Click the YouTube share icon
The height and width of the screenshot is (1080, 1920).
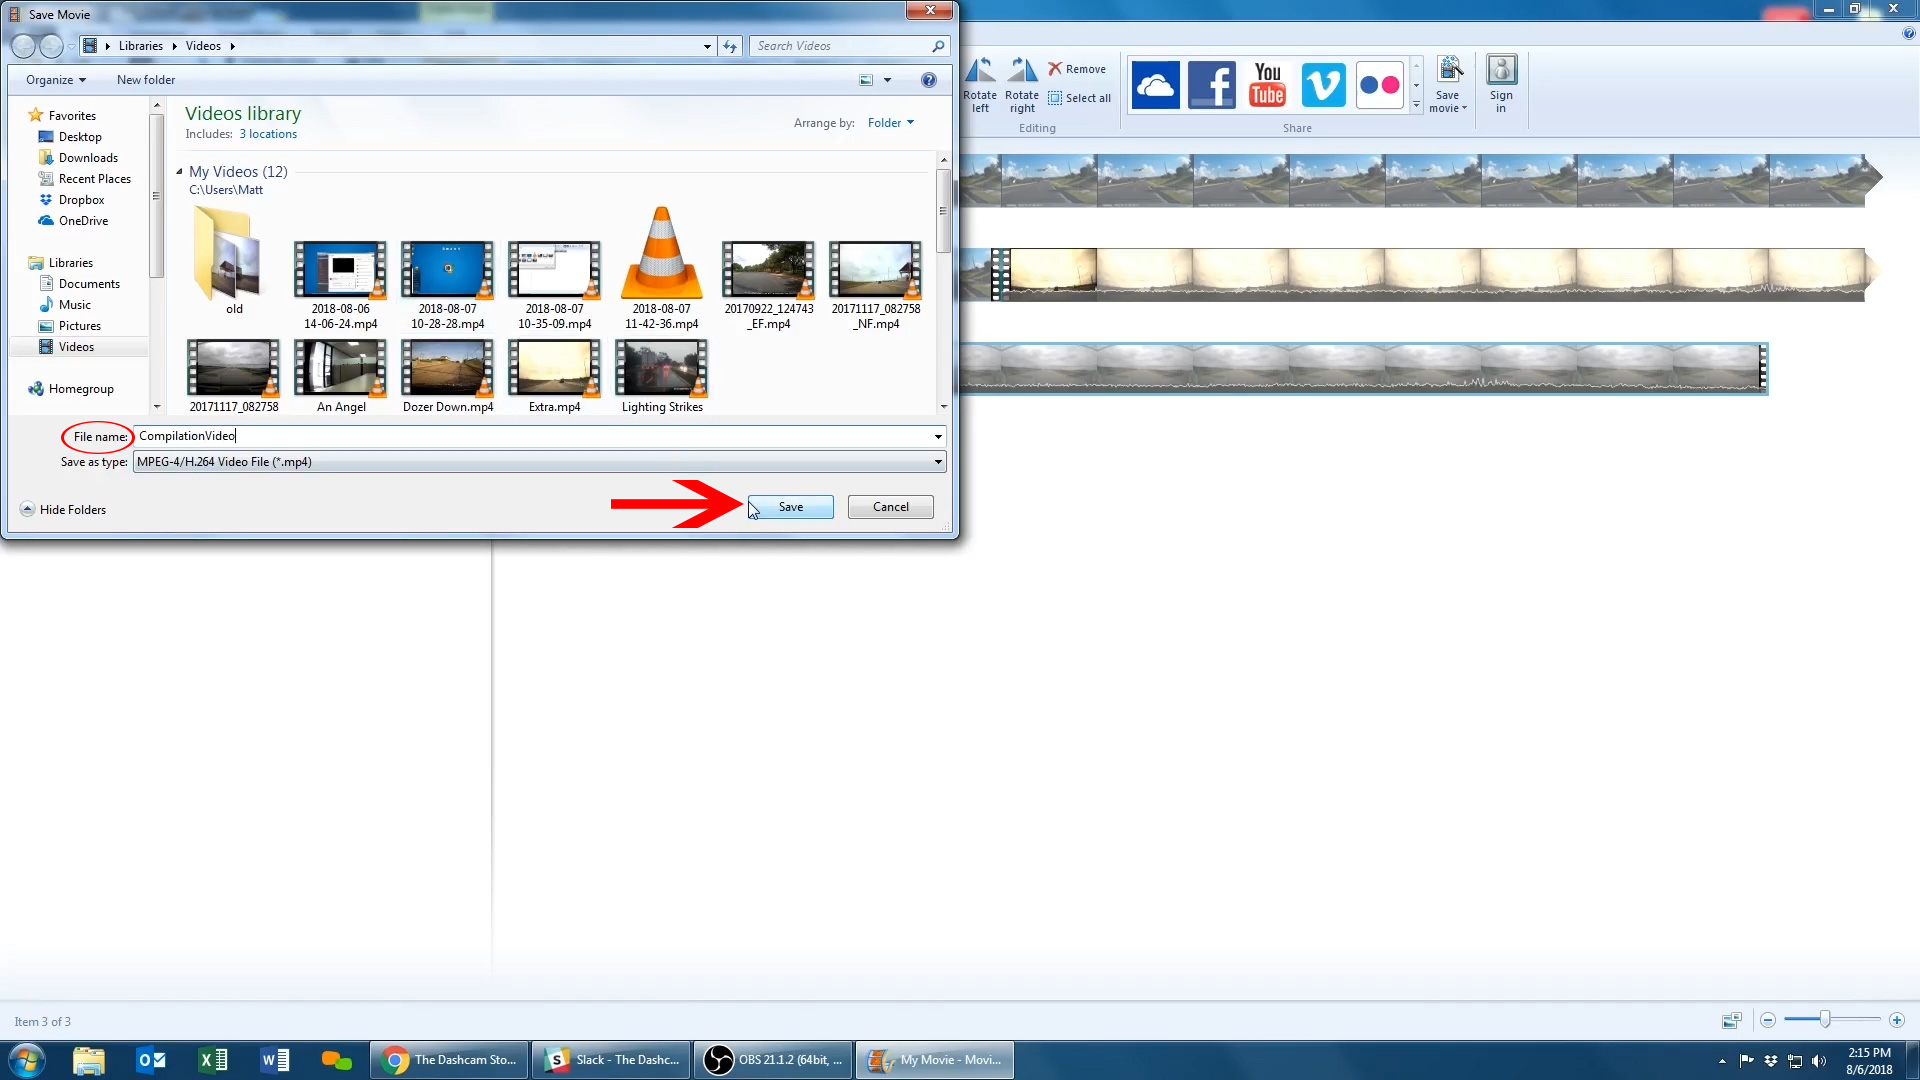(x=1267, y=85)
